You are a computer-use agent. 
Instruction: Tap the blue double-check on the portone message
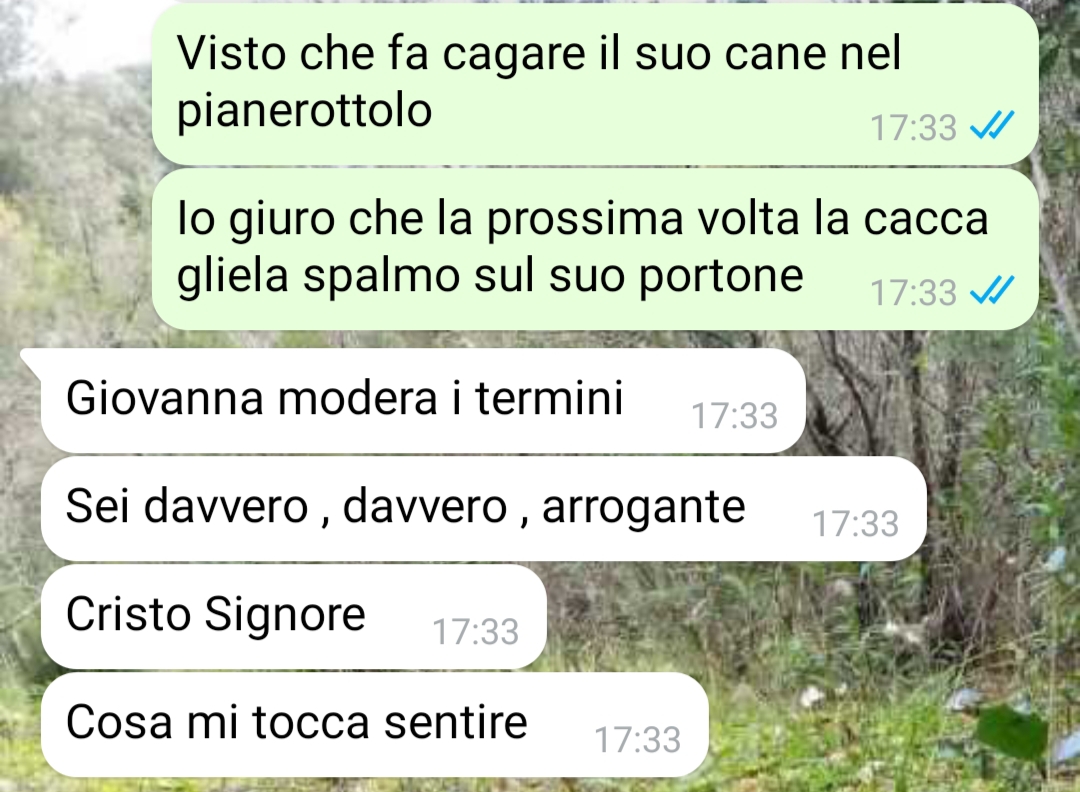991,290
